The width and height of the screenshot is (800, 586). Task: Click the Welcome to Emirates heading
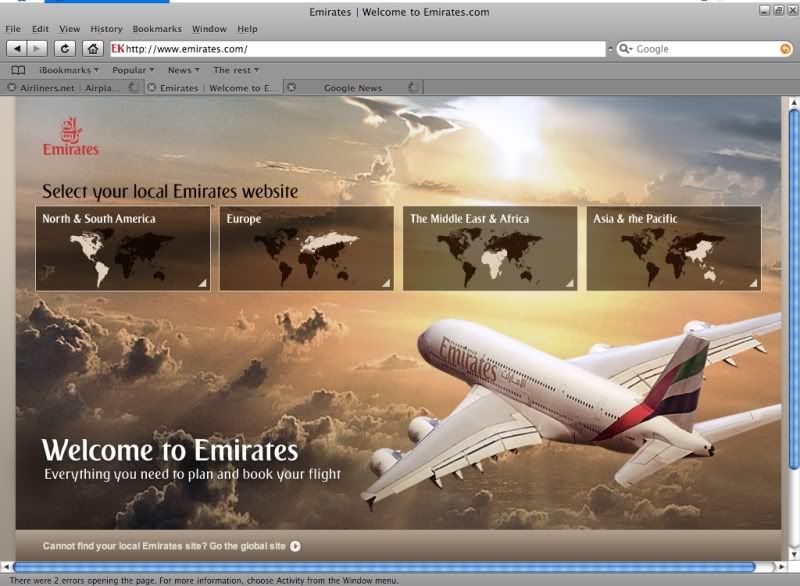170,451
